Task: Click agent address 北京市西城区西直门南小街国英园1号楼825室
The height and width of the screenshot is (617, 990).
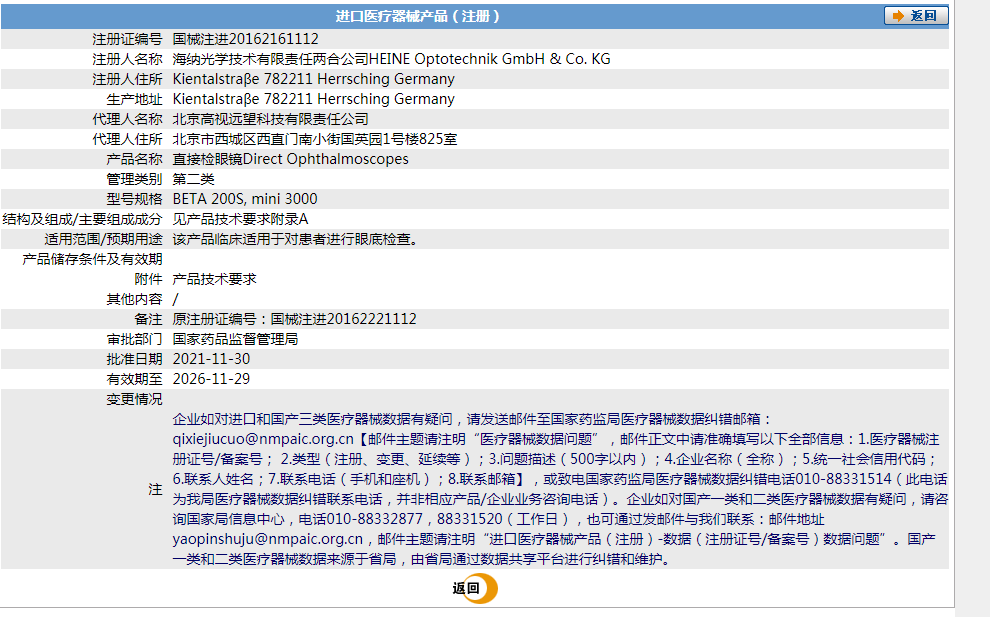Action: click(x=315, y=139)
